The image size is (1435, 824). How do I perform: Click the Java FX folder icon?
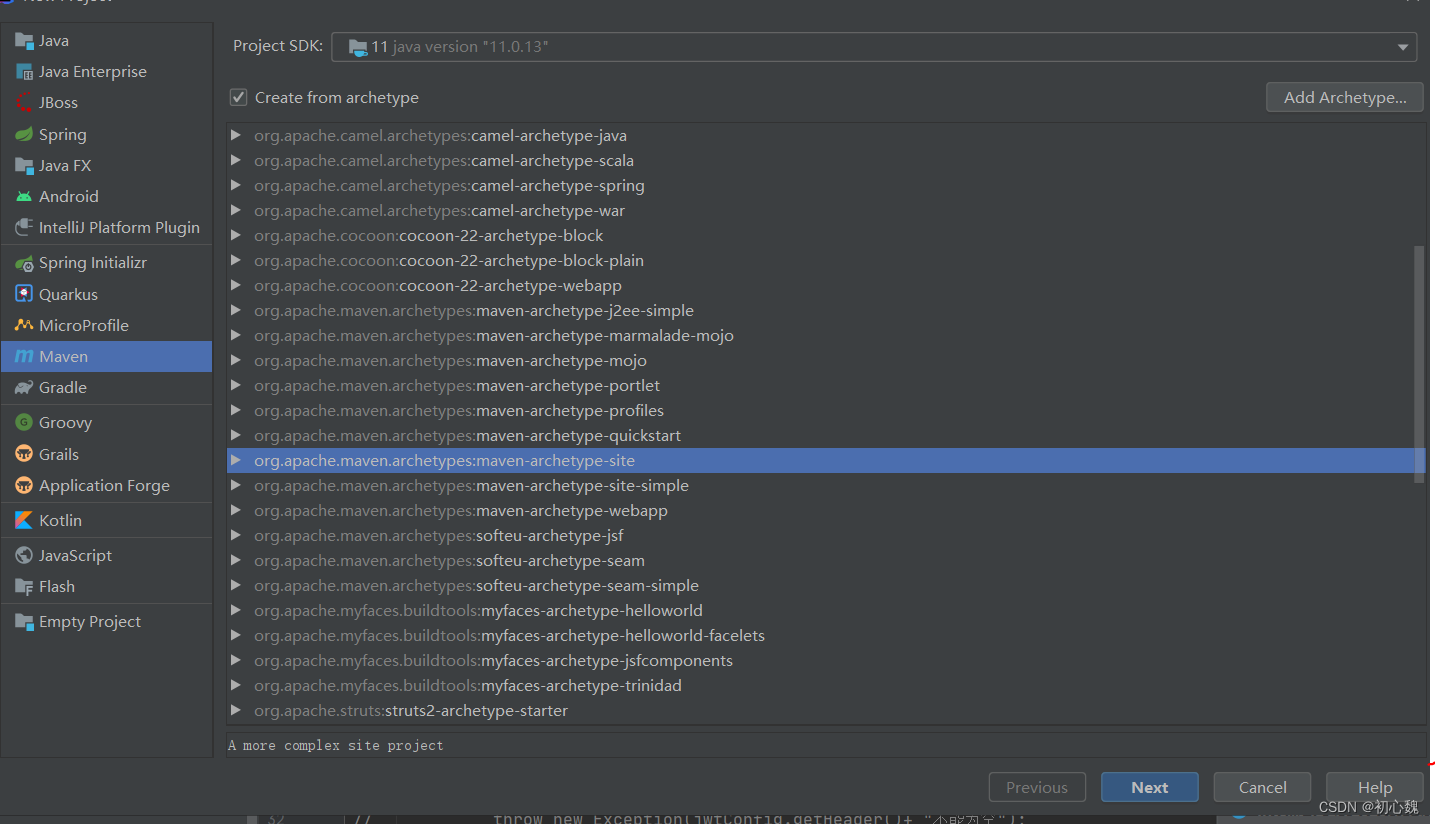(24, 166)
